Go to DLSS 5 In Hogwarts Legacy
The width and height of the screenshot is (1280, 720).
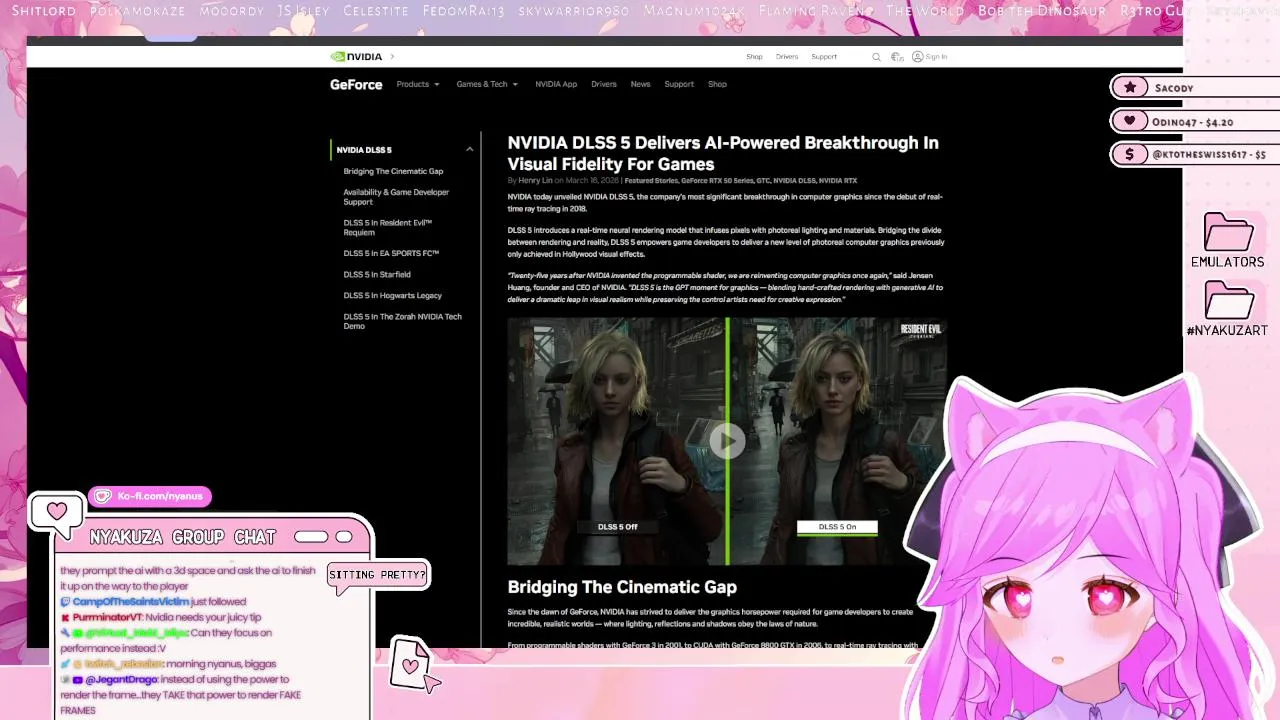(392, 296)
